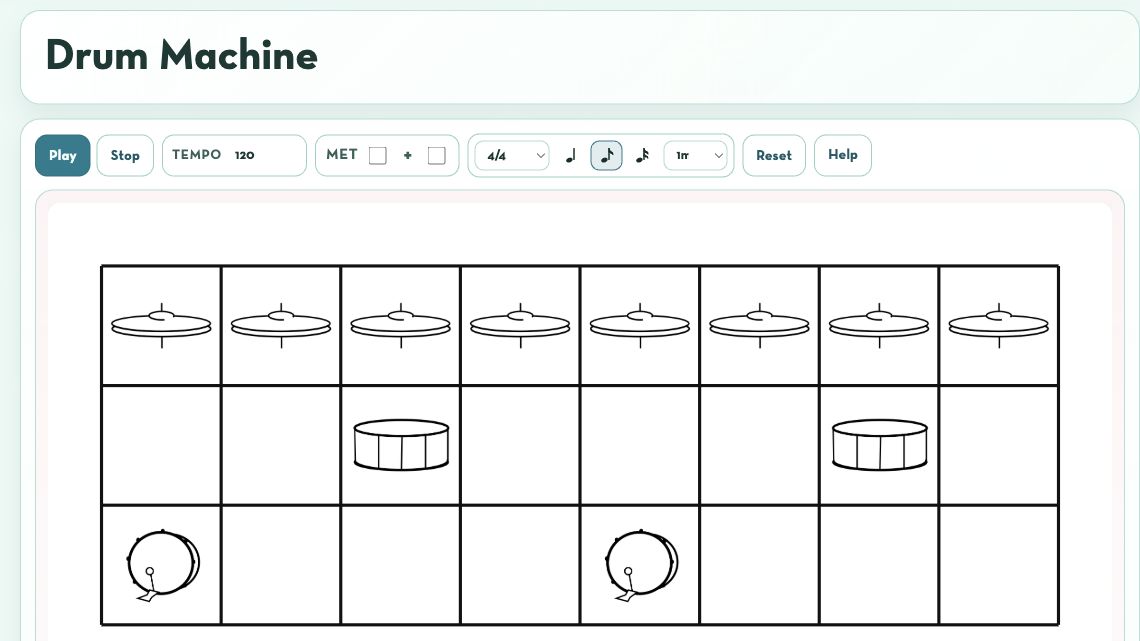Enable the MET metronome checkbox

coord(377,156)
